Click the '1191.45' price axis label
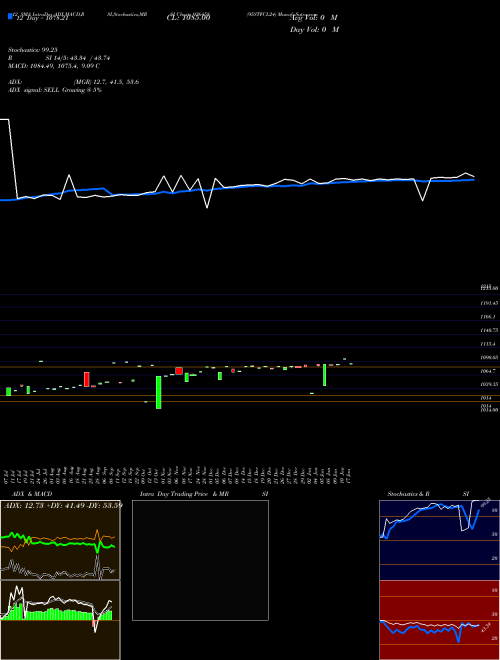The height and width of the screenshot is (660, 500). click(489, 303)
